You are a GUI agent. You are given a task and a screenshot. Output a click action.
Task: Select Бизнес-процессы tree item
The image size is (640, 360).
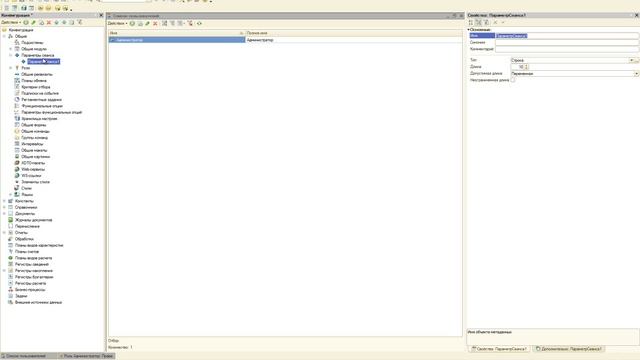click(30, 290)
